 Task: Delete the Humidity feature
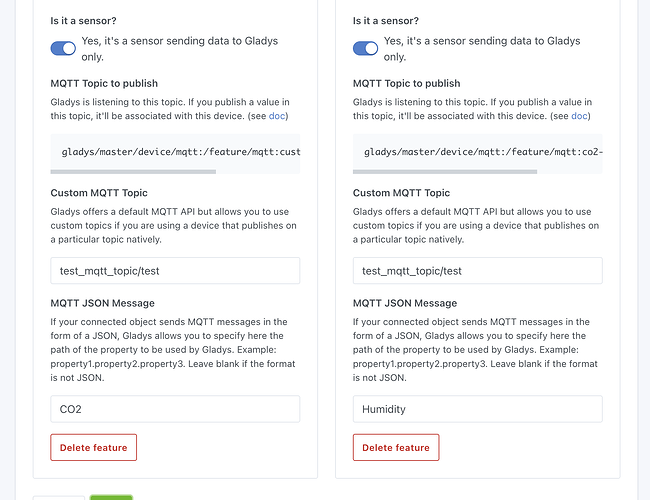[396, 447]
